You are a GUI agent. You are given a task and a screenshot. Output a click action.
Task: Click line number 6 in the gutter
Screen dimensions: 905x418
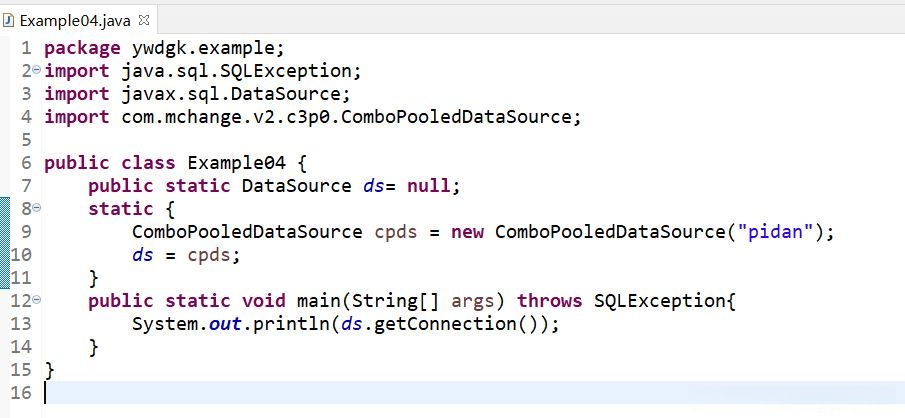click(x=25, y=163)
